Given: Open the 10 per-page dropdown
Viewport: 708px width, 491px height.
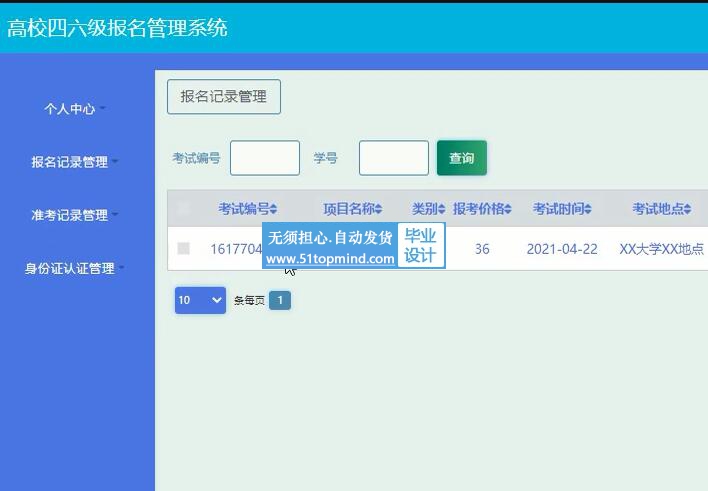Looking at the screenshot, I should [200, 300].
